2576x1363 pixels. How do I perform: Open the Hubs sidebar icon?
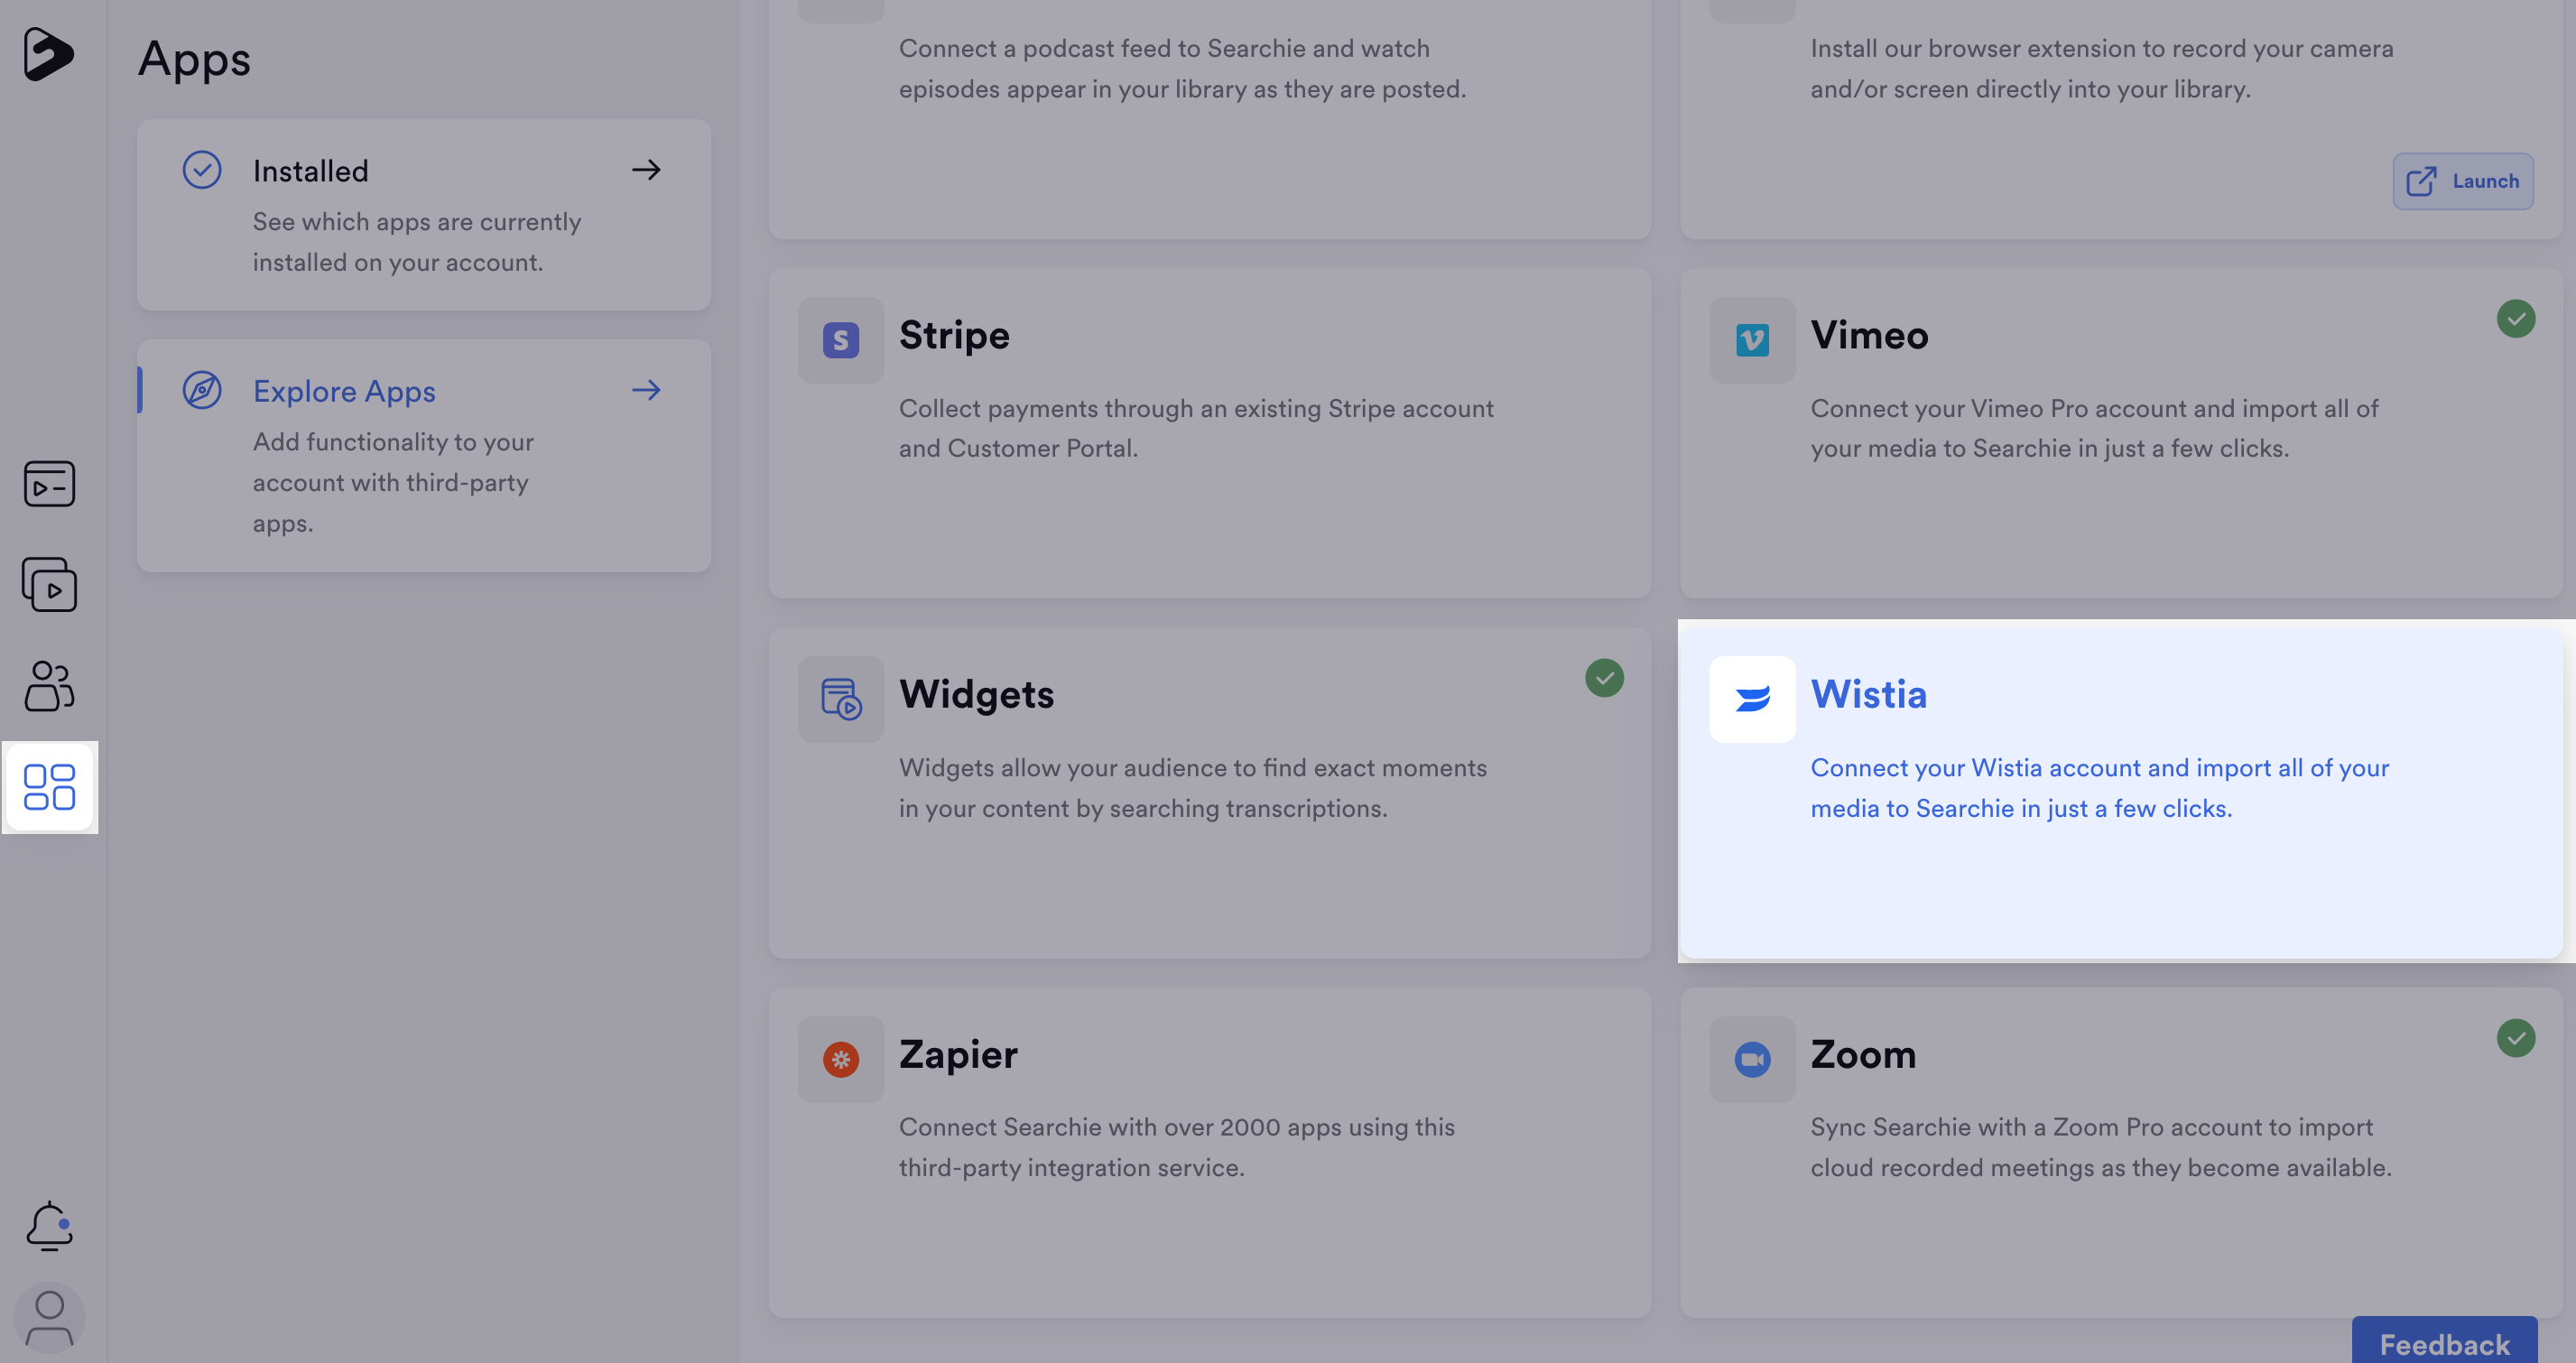point(49,484)
